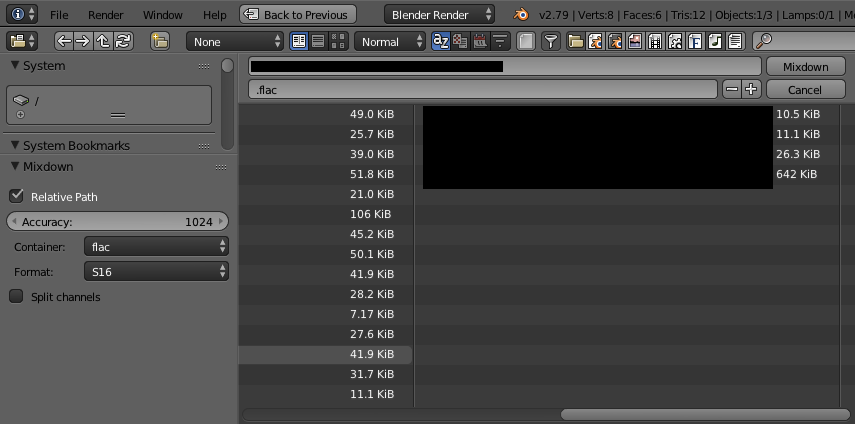Select the root drive icon in System
This screenshot has width=855, height=424.
tap(21, 100)
